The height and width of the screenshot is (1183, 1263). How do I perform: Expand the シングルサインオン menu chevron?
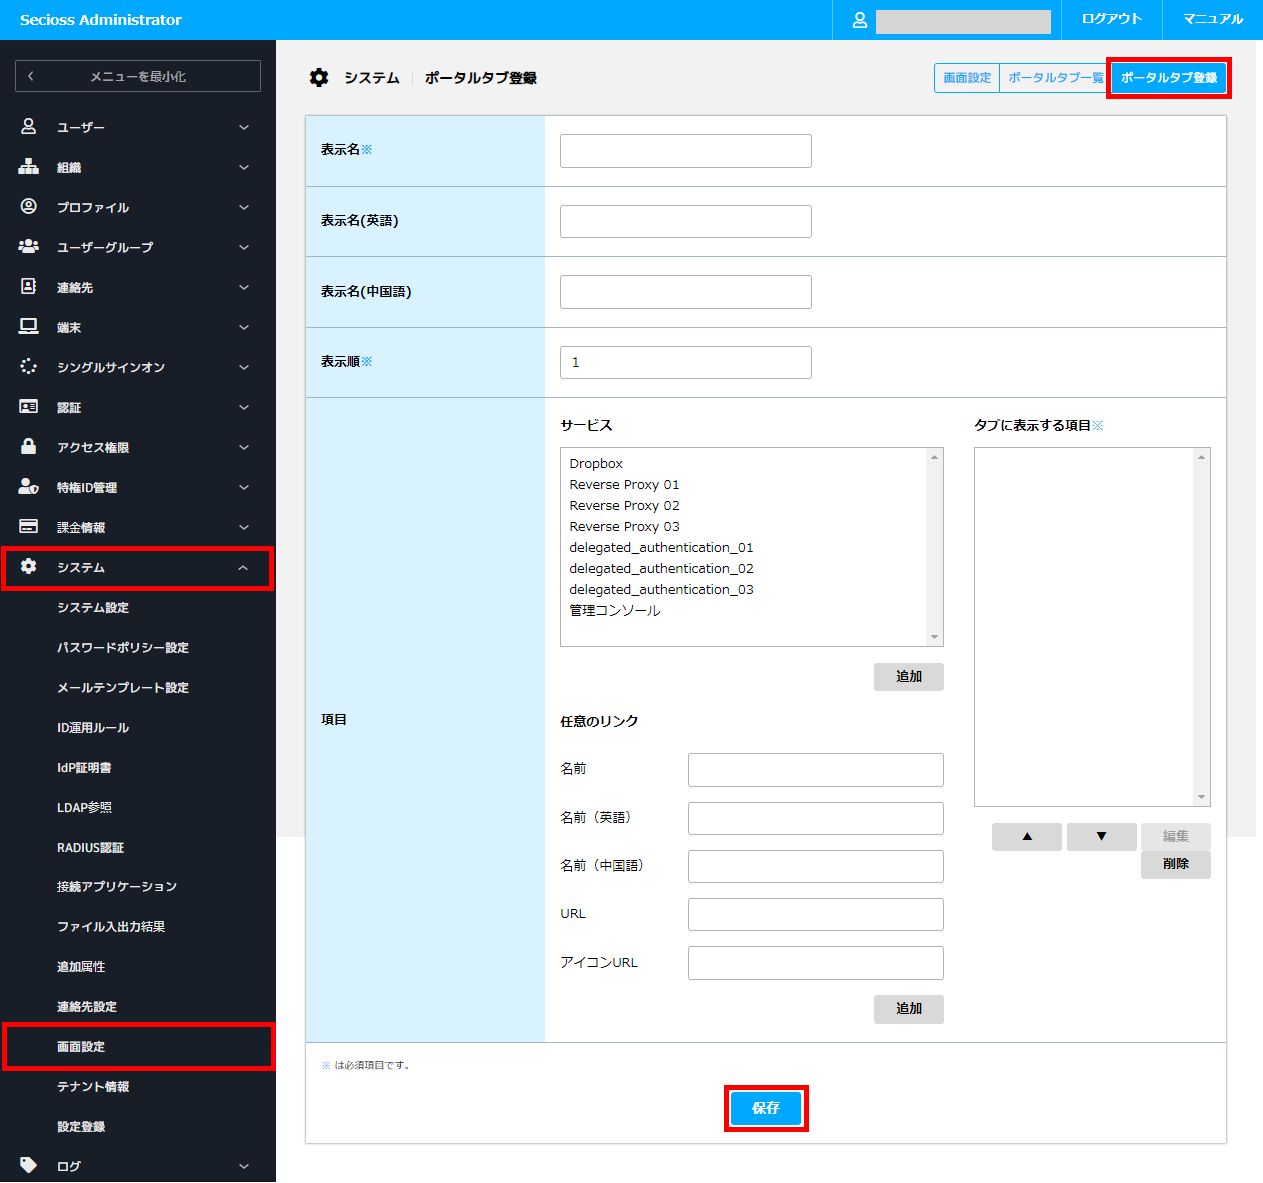[244, 367]
